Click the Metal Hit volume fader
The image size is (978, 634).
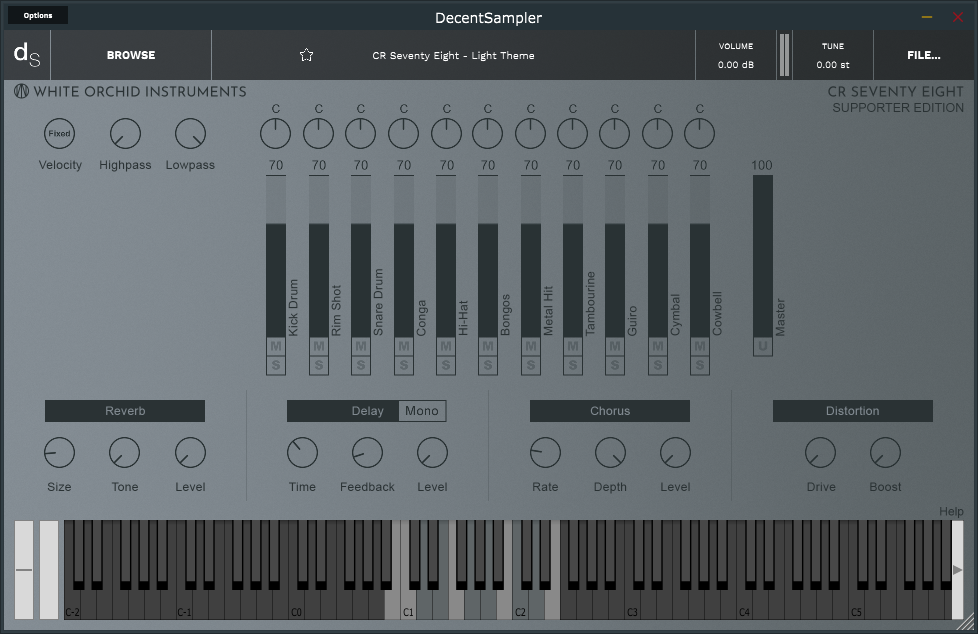pyautogui.click(x=531, y=256)
